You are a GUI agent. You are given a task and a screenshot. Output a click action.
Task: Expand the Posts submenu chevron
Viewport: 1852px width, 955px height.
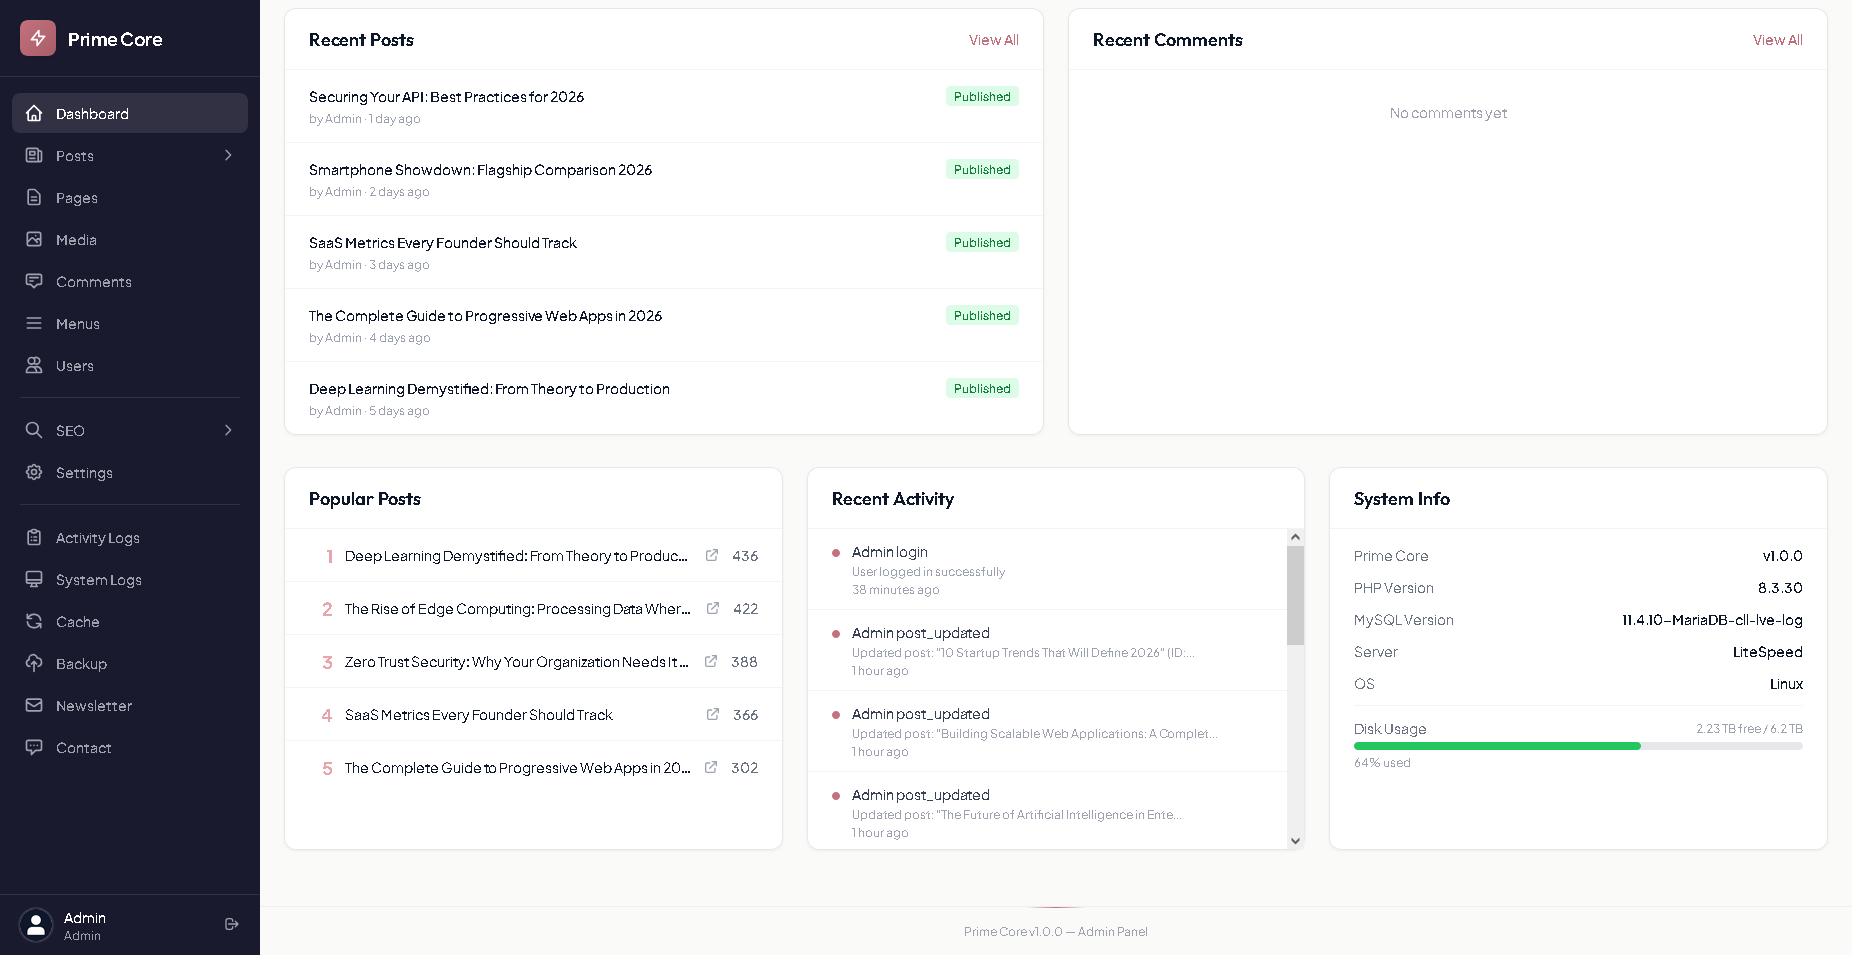pos(228,156)
